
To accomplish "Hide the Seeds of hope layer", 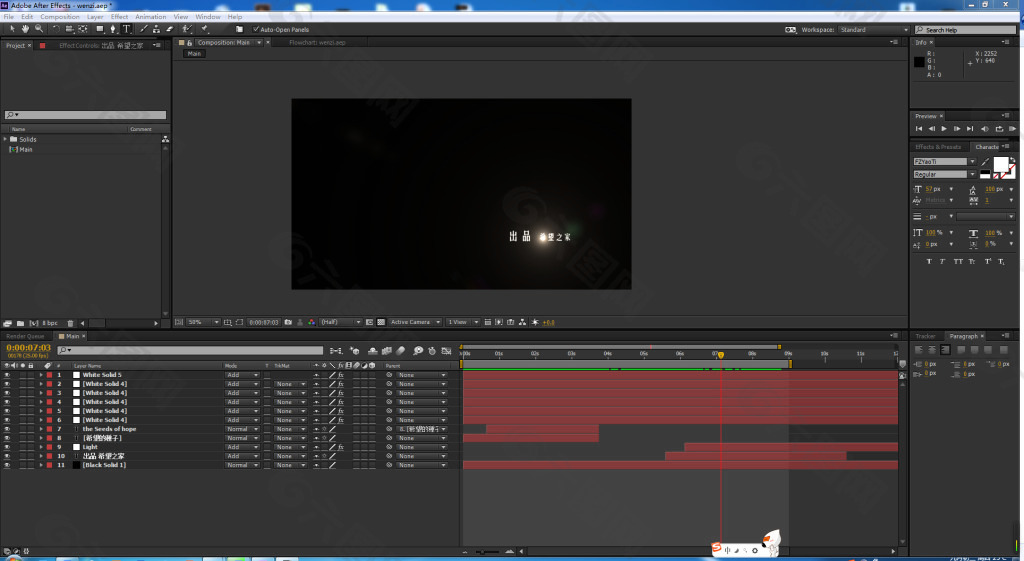I will 7,429.
